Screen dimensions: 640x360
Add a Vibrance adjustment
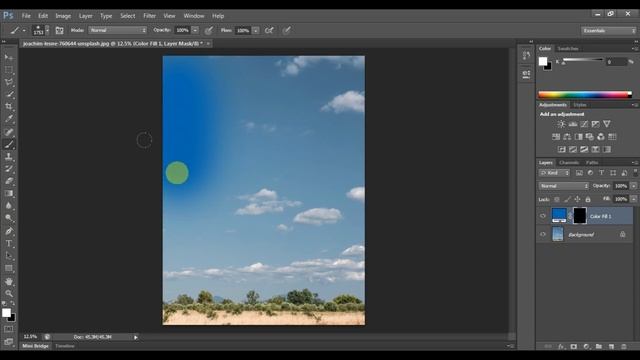click(607, 124)
